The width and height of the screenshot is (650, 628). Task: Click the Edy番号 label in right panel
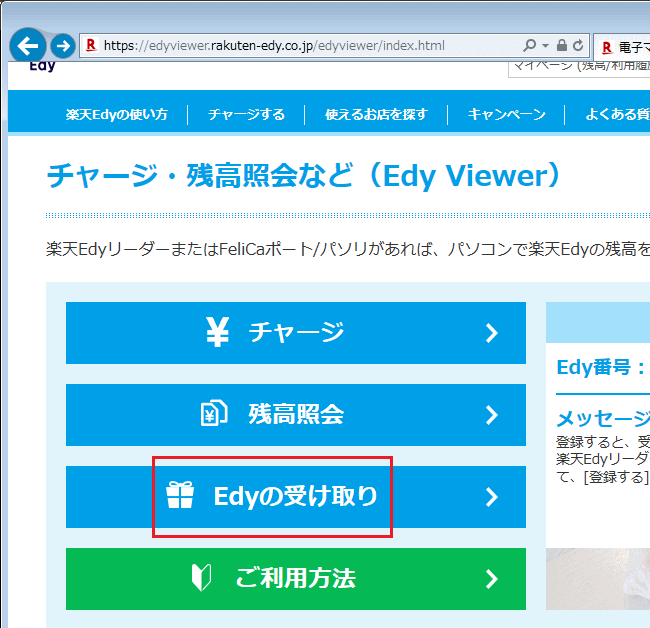pyautogui.click(x=601, y=367)
